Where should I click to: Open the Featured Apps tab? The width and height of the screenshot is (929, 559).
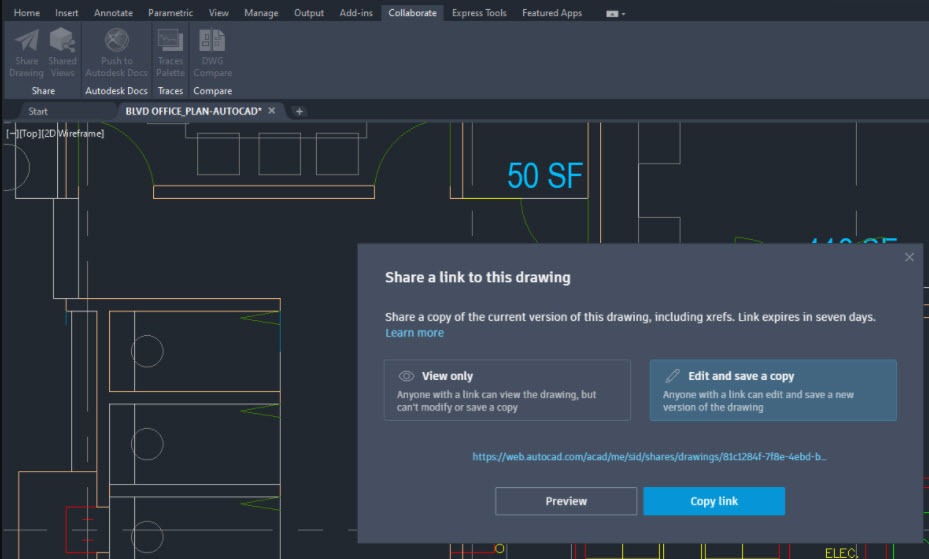pyautogui.click(x=552, y=12)
